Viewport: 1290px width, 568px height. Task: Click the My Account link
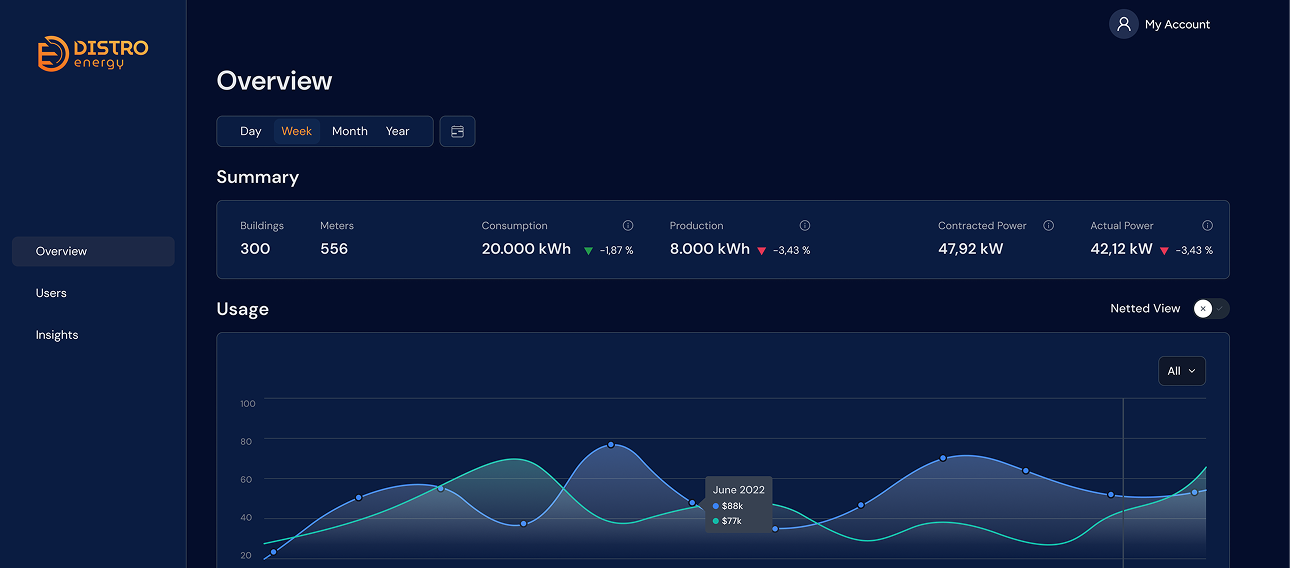click(x=1177, y=24)
